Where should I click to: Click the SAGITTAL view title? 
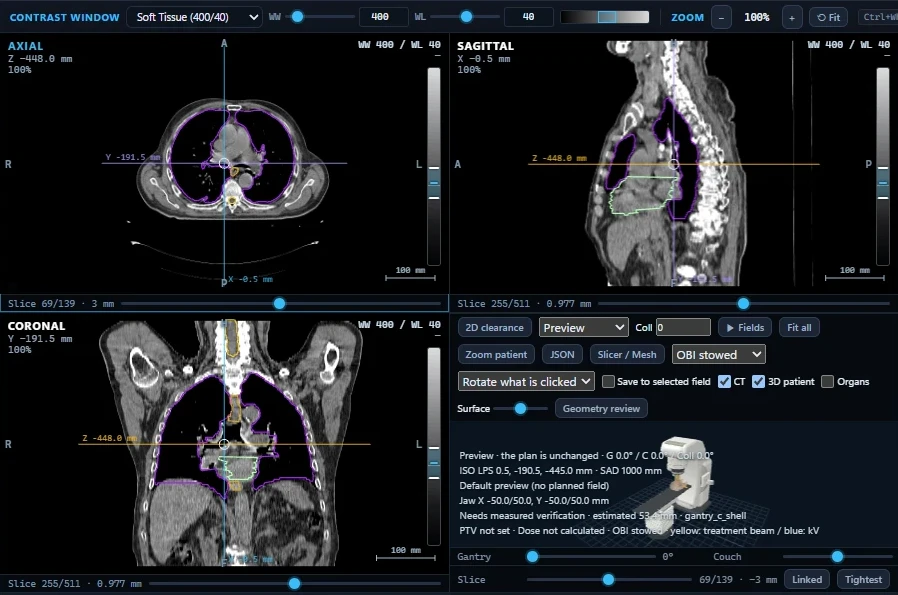tap(485, 46)
